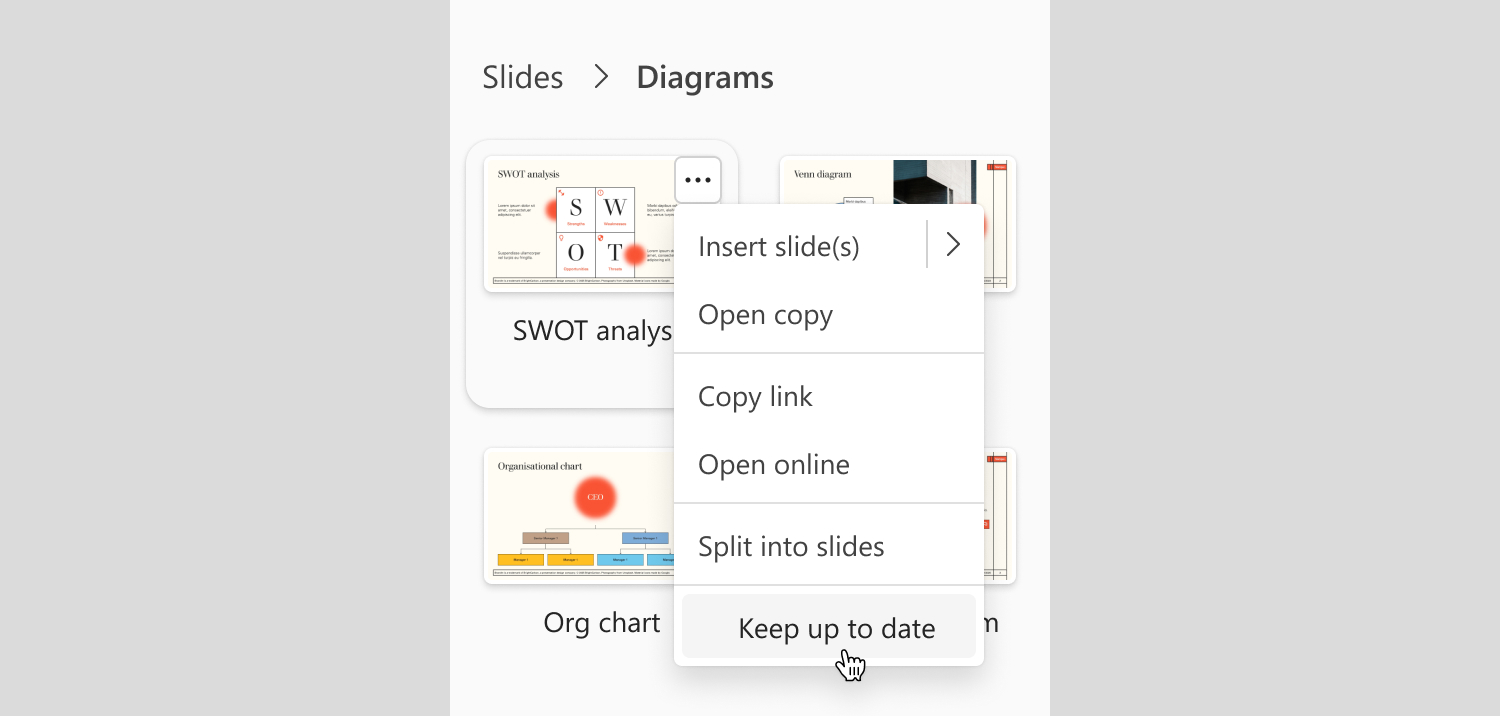The width and height of the screenshot is (1500, 716).
Task: Click the S Strengths quadrant in SWOT
Action: pyautogui.click(x=576, y=210)
